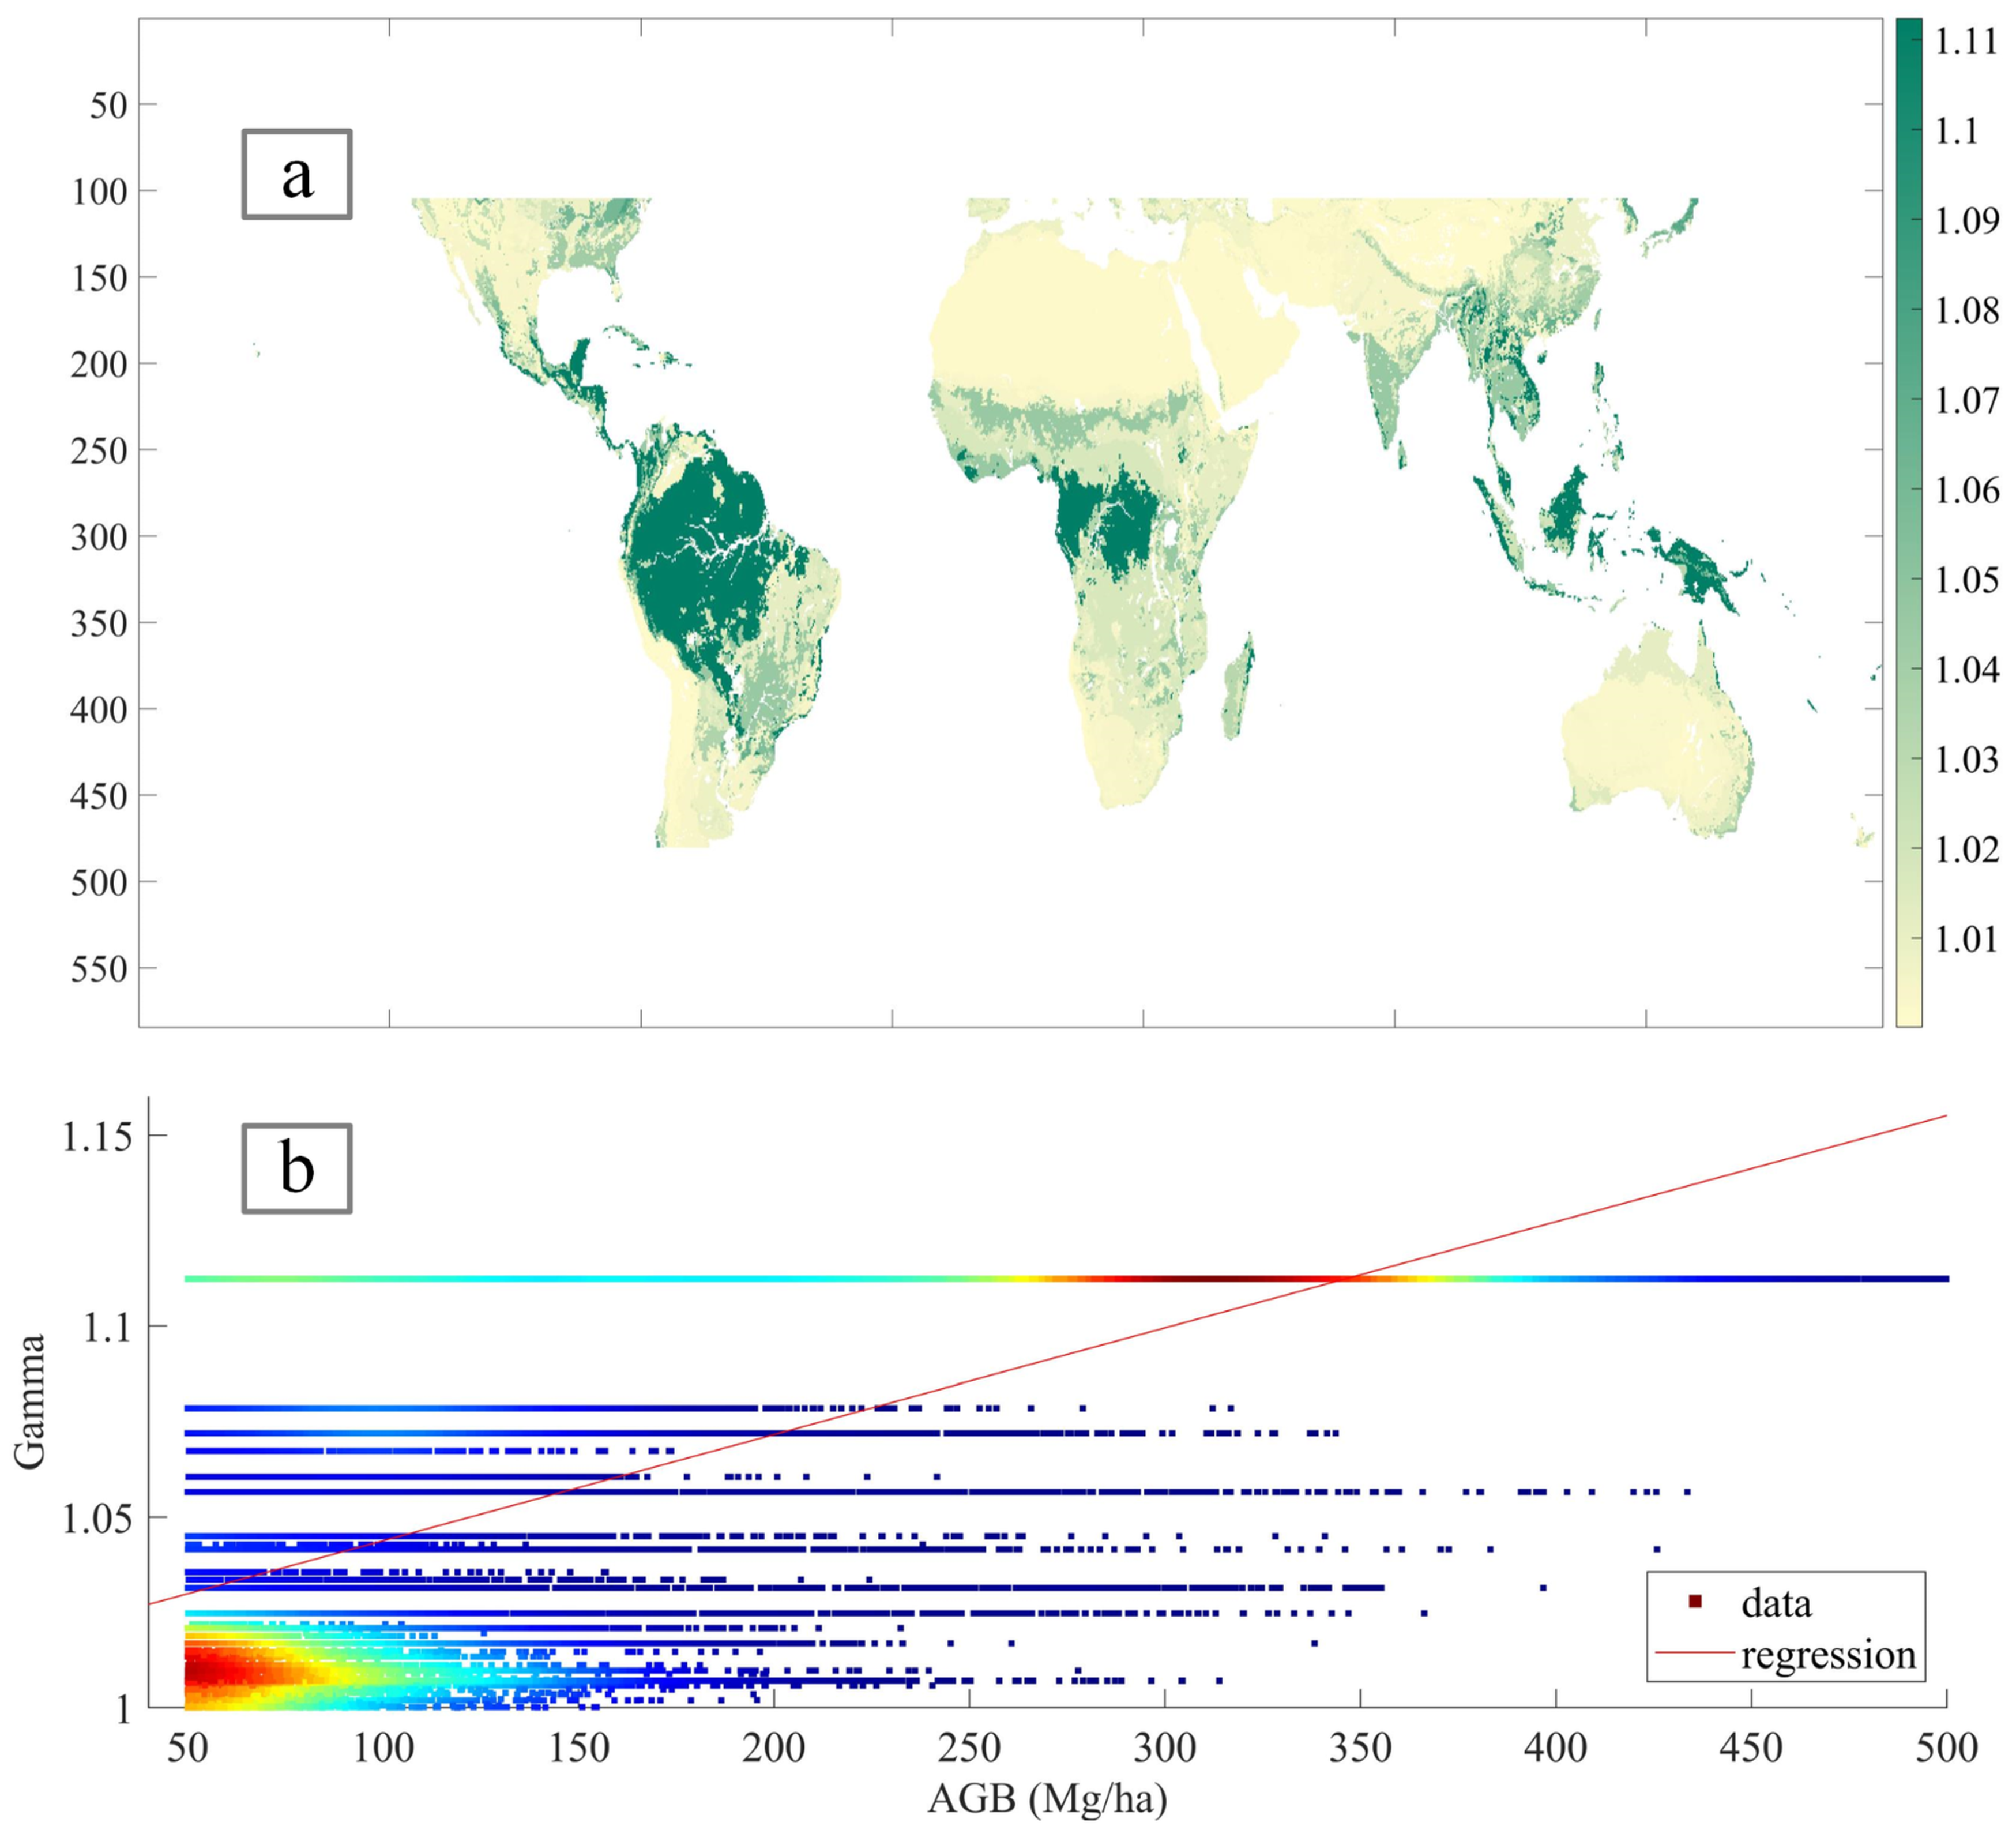Click the 'regression' legend text
This screenshot has width=2016, height=1830.
[x=1828, y=1654]
